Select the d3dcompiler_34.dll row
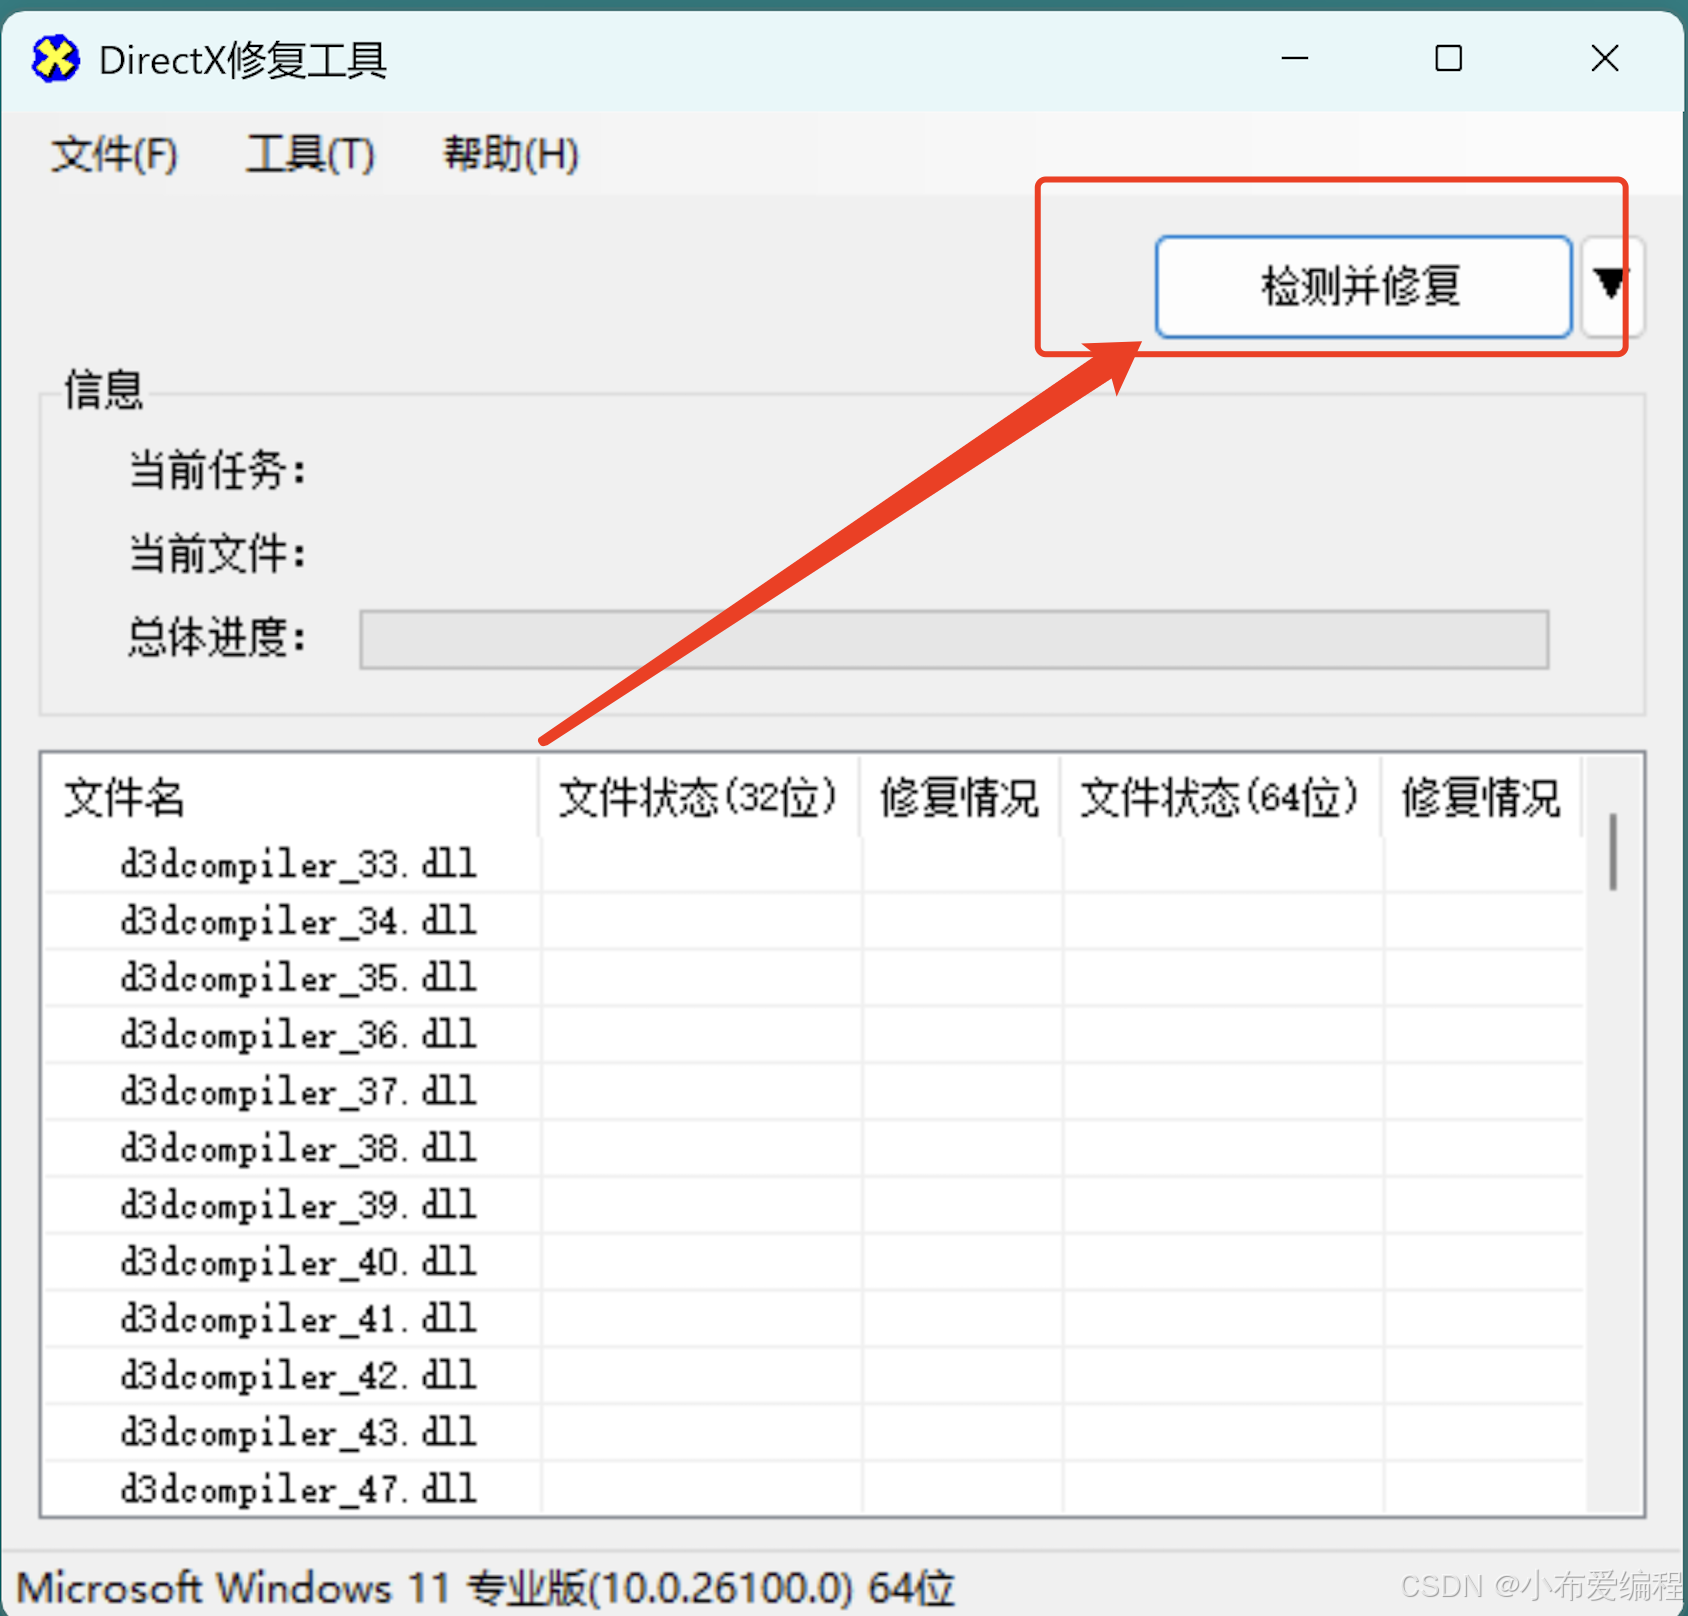1688x1616 pixels. point(813,921)
